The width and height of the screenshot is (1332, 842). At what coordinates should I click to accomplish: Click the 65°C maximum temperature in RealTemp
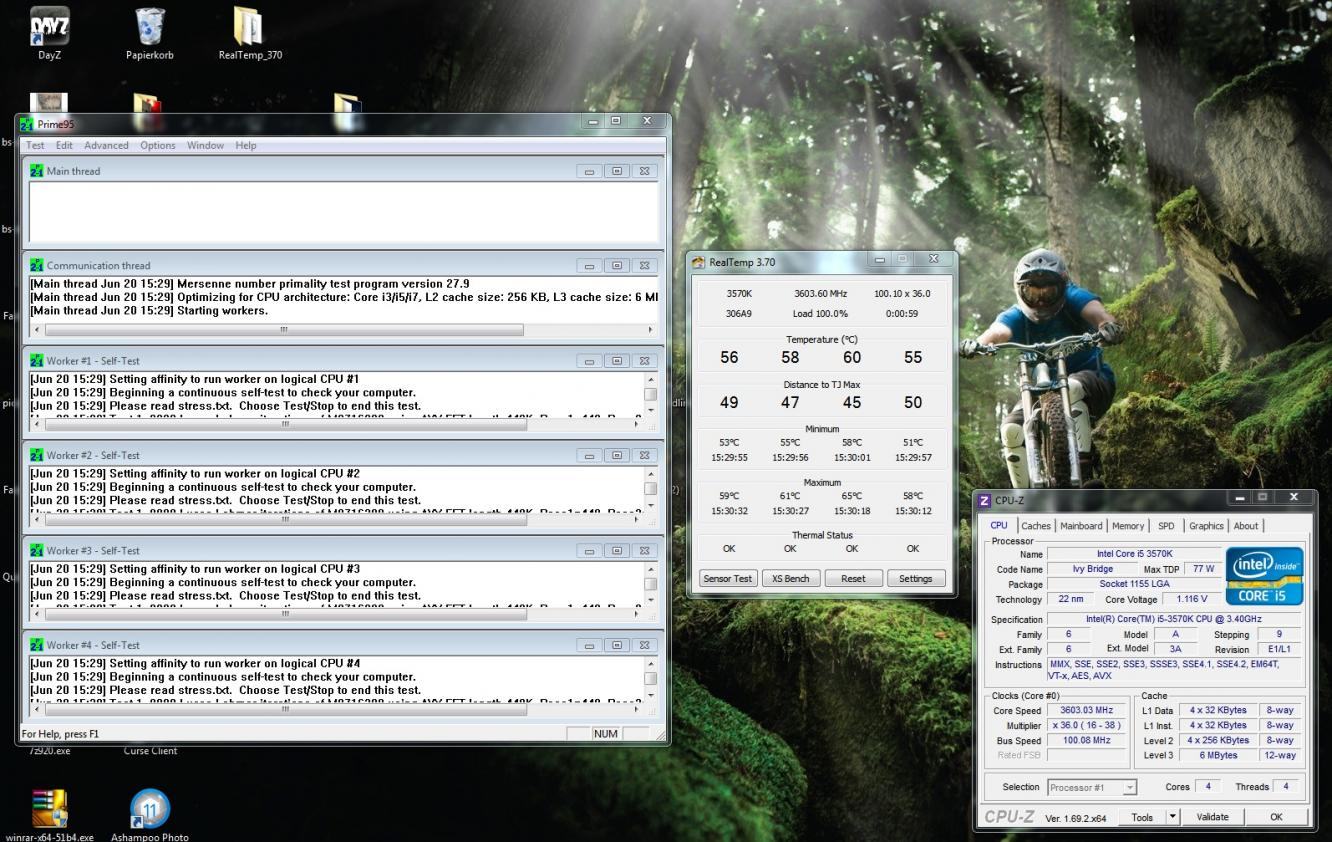click(x=851, y=496)
